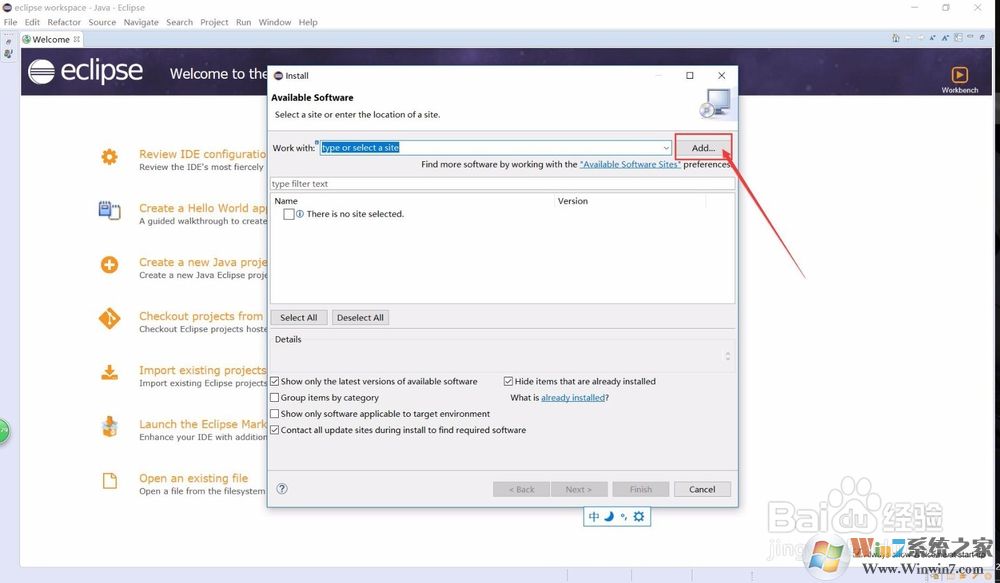
Task: Open the Source menu
Action: tap(102, 22)
